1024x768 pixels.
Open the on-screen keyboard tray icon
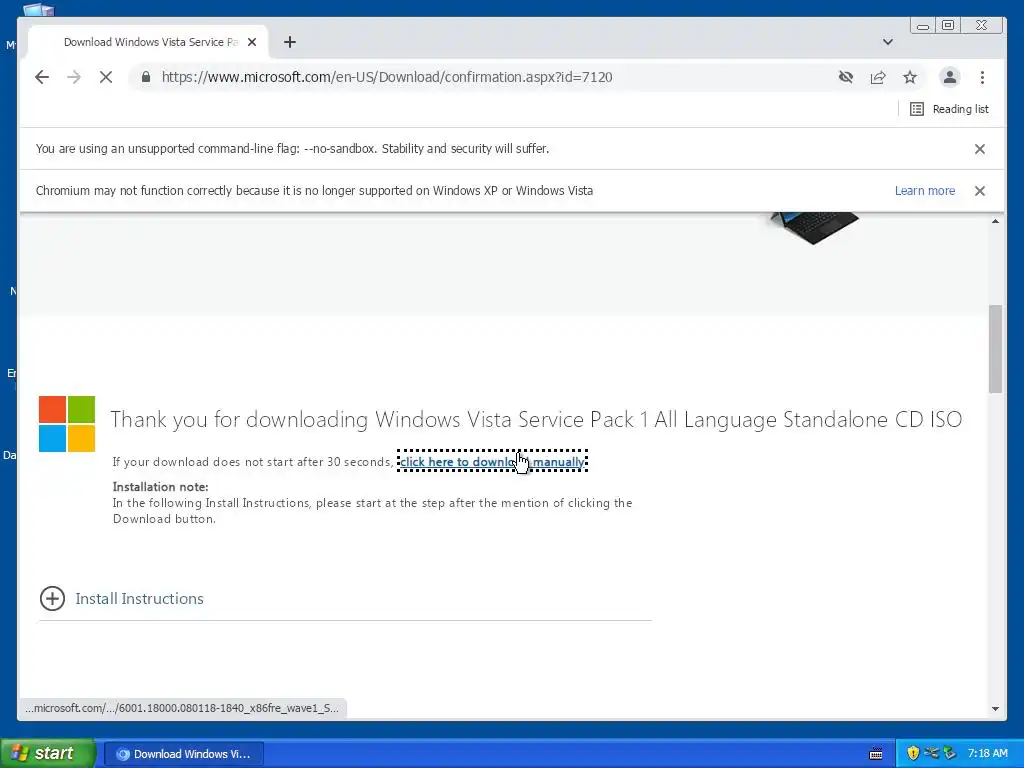[876, 754]
